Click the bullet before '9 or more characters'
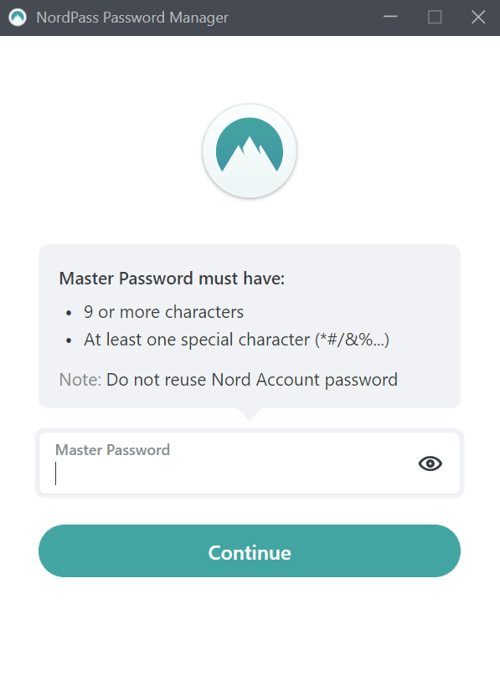 (68, 313)
